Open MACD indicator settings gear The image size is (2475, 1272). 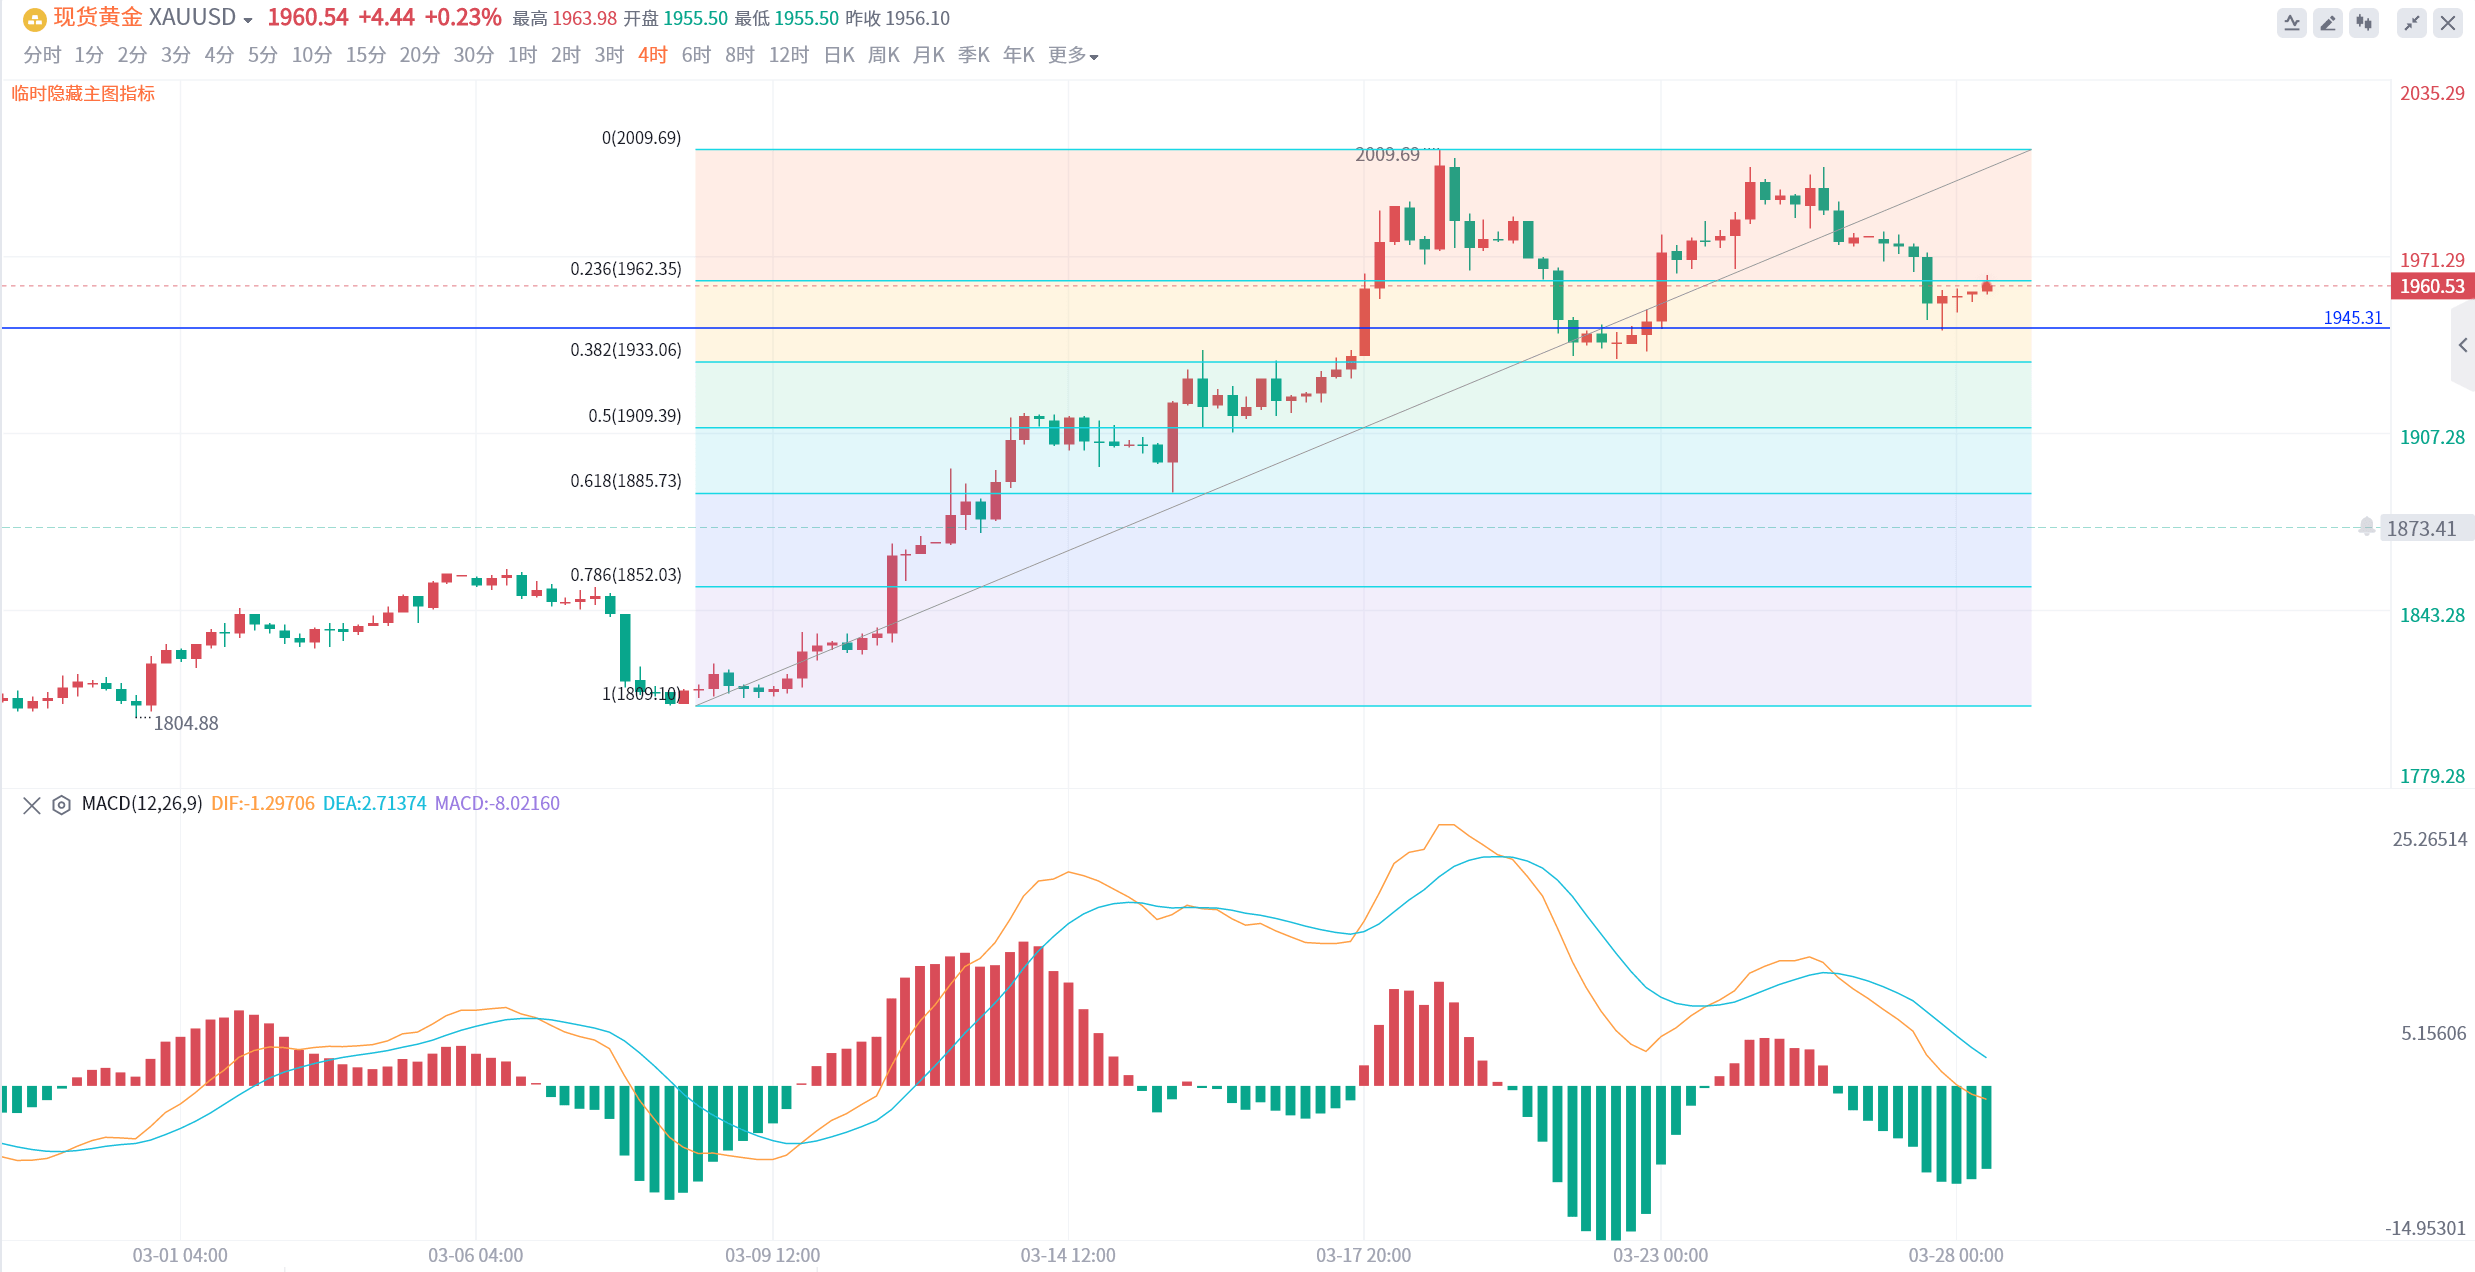click(x=61, y=805)
